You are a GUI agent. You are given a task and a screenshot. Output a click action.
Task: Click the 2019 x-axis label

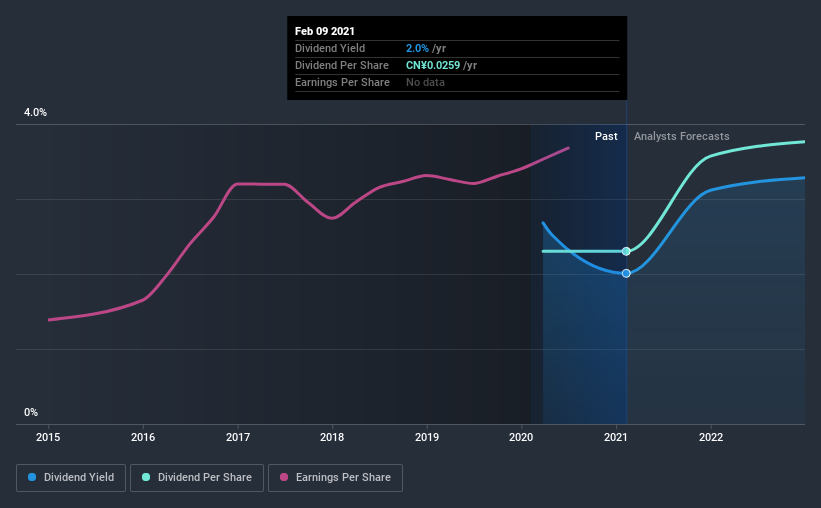427,437
